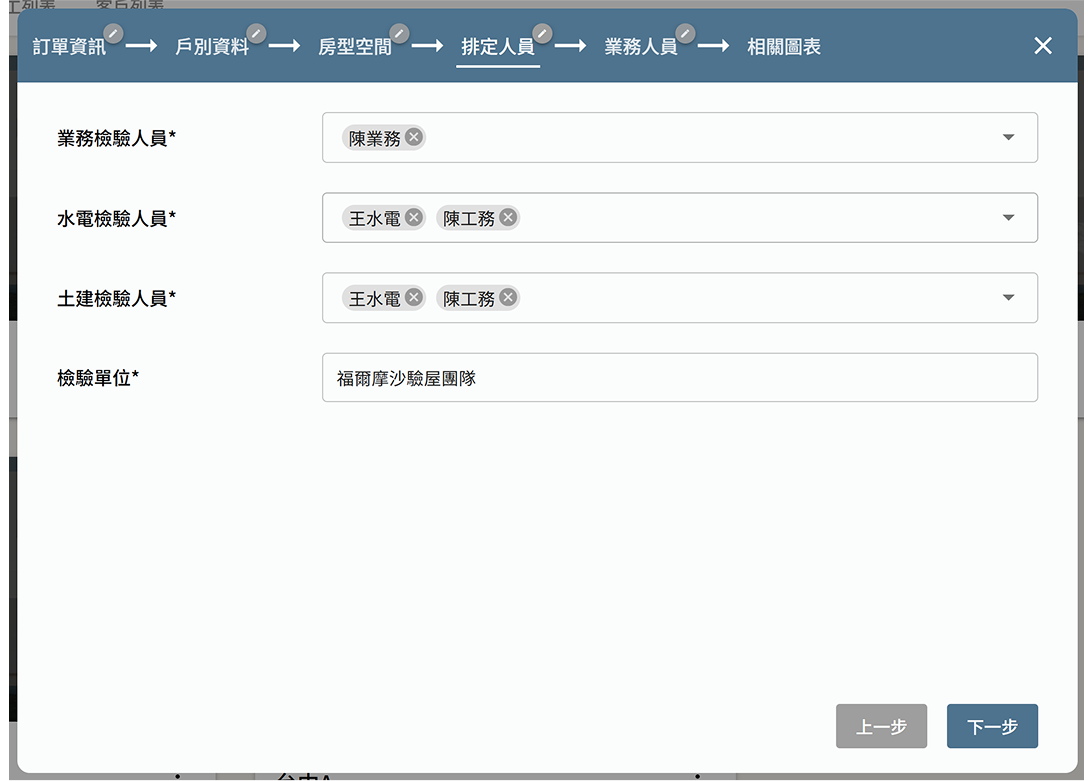Expand the 業務檢驗人員 dropdown arrow

click(x=1008, y=138)
